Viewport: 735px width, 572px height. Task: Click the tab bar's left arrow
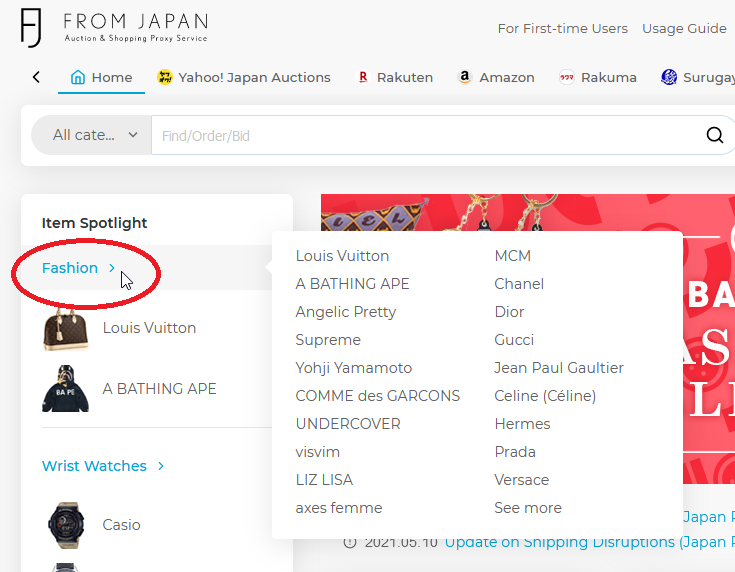(36, 77)
